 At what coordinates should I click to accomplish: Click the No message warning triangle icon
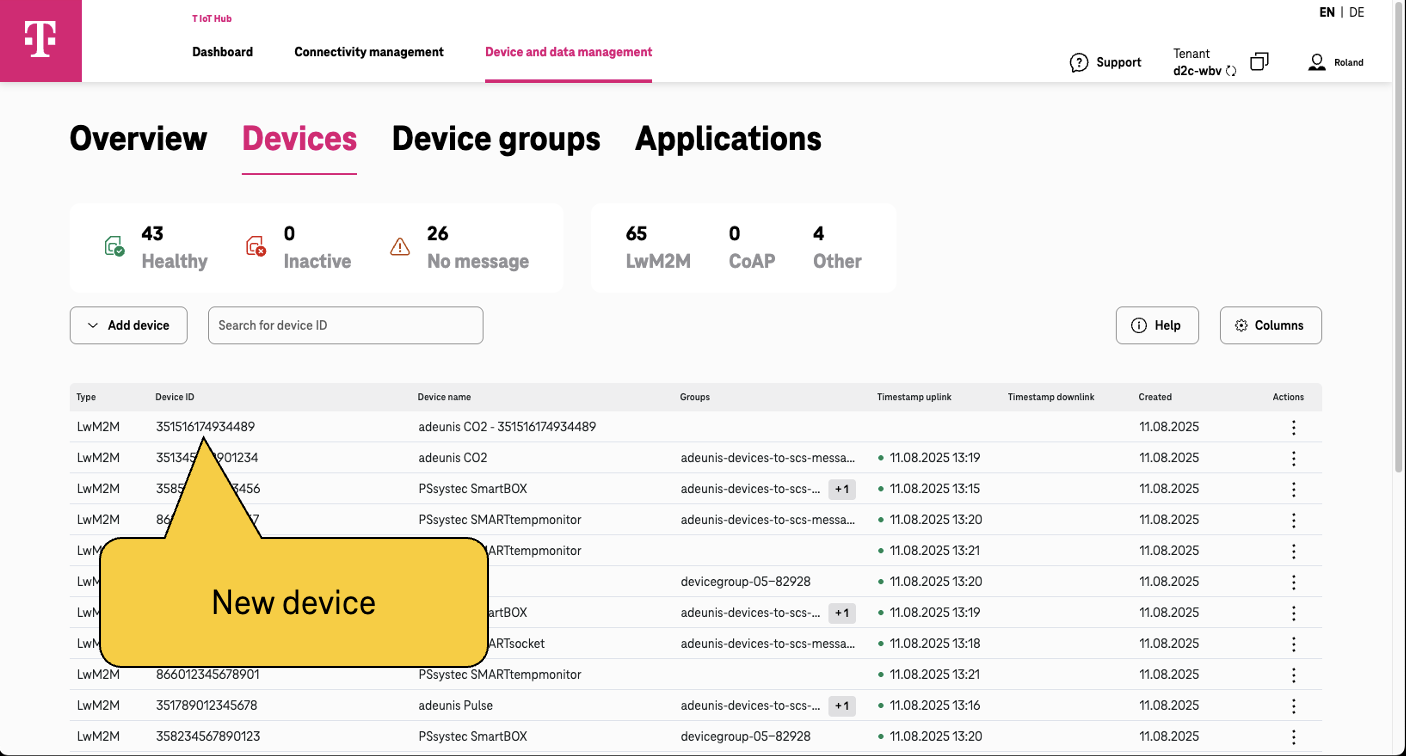click(399, 246)
